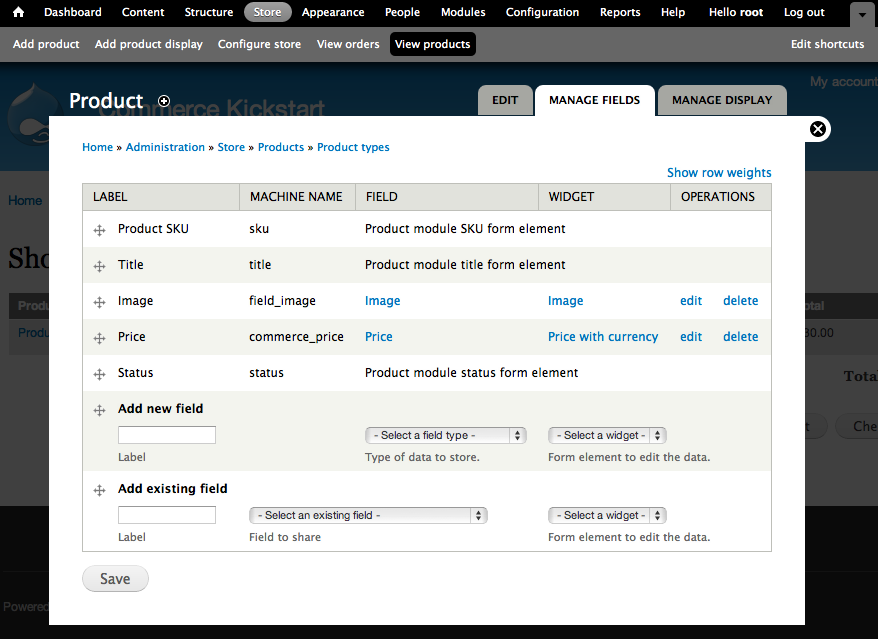The image size is (878, 639).
Task: Click the Save button
Action: click(x=114, y=578)
